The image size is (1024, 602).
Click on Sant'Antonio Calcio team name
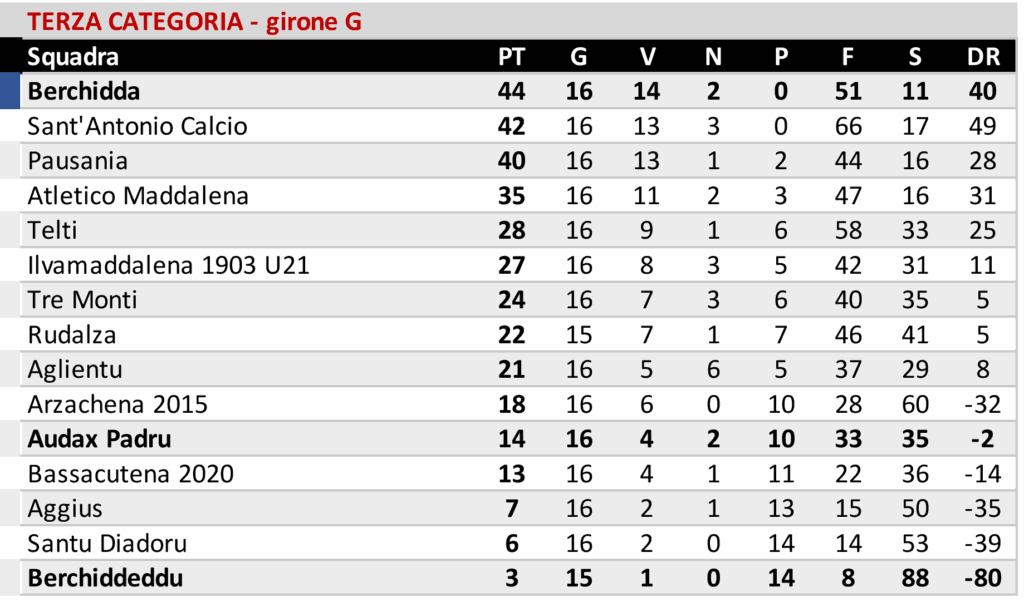point(138,126)
